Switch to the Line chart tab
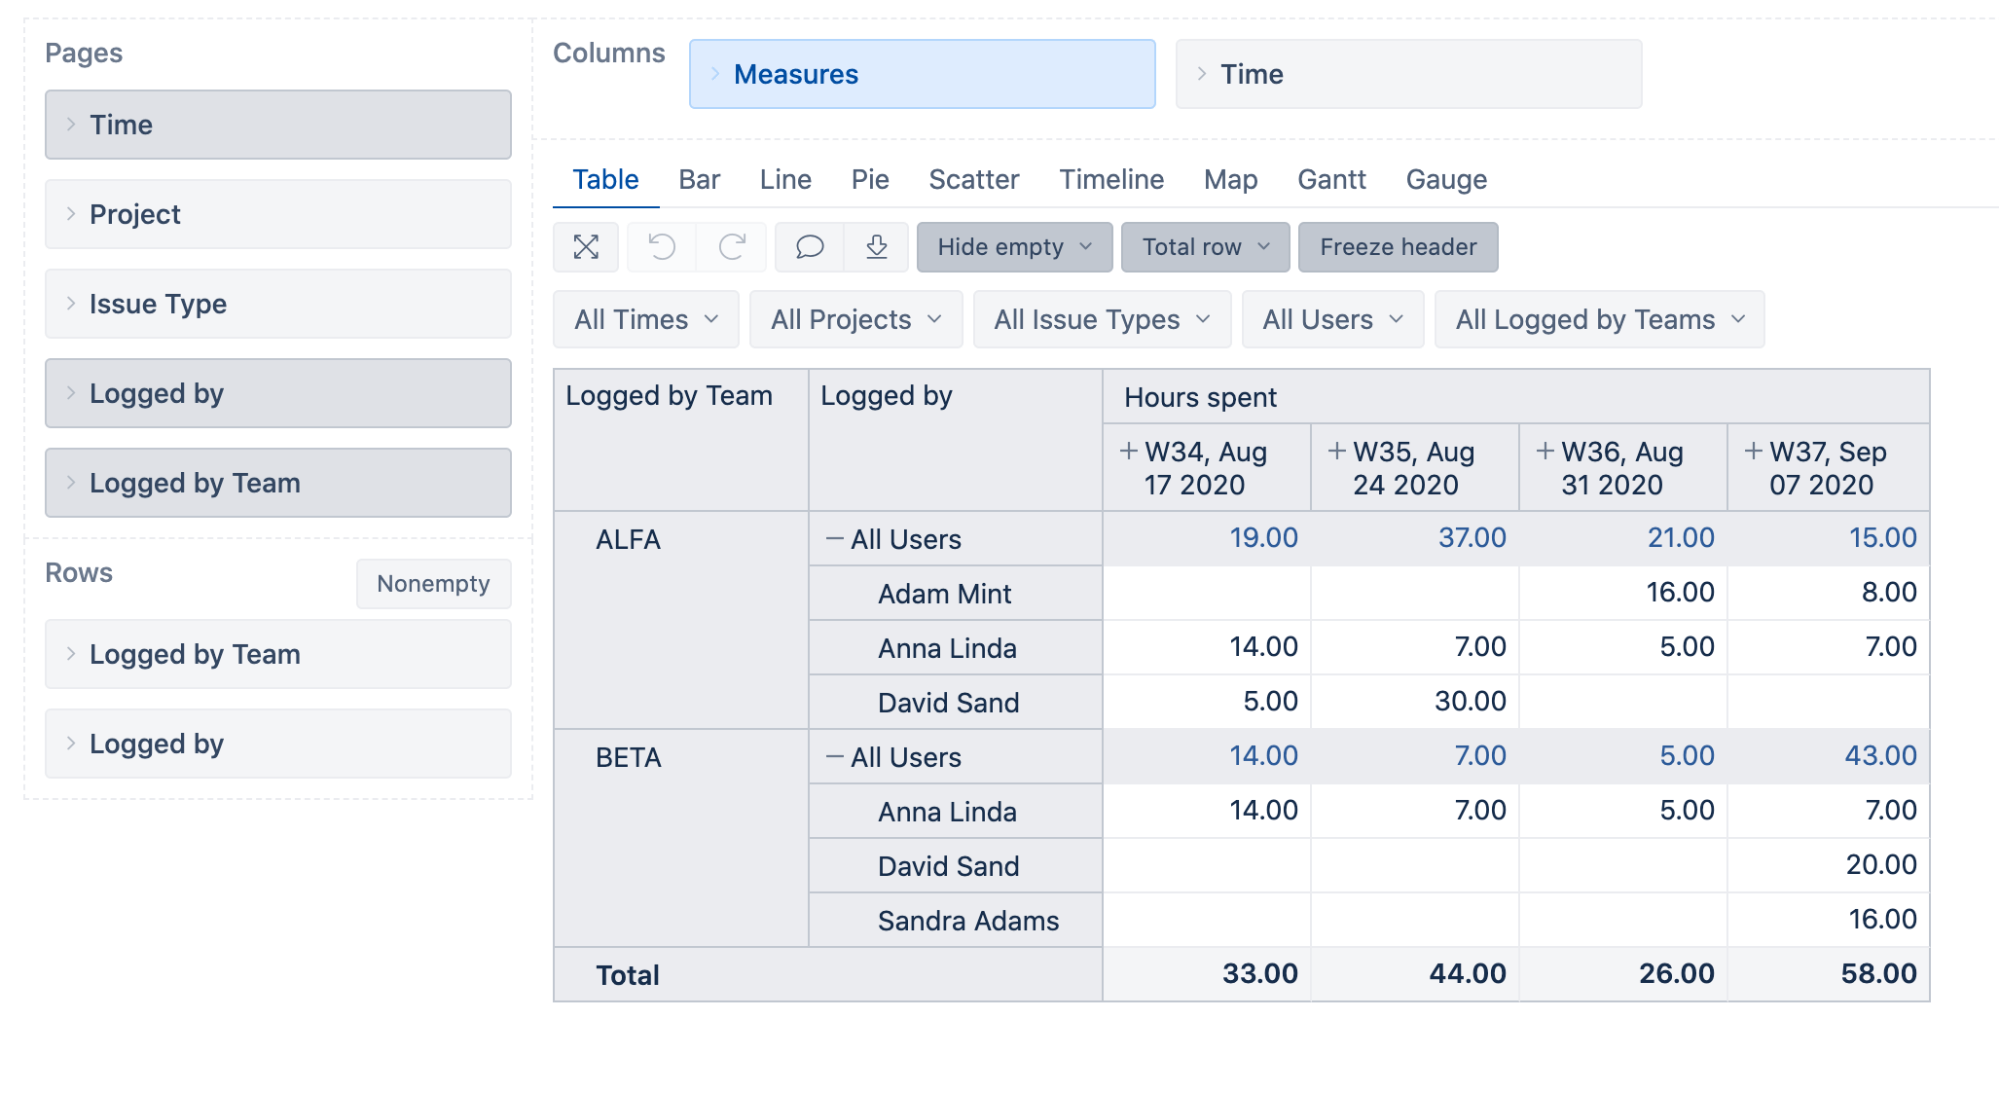The height and width of the screenshot is (1118, 1999). click(785, 180)
